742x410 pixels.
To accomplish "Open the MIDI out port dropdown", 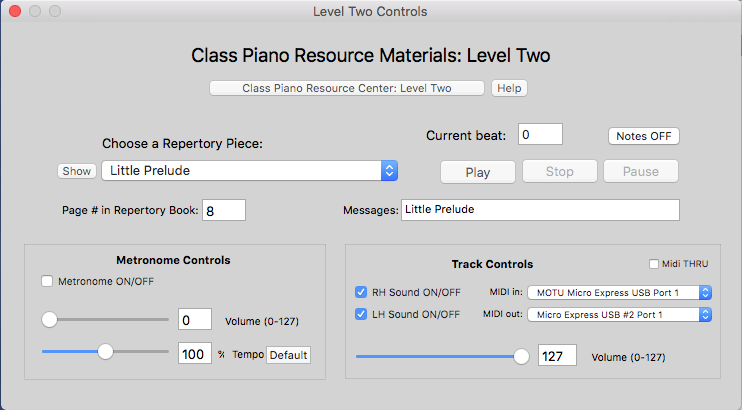I will click(x=620, y=315).
